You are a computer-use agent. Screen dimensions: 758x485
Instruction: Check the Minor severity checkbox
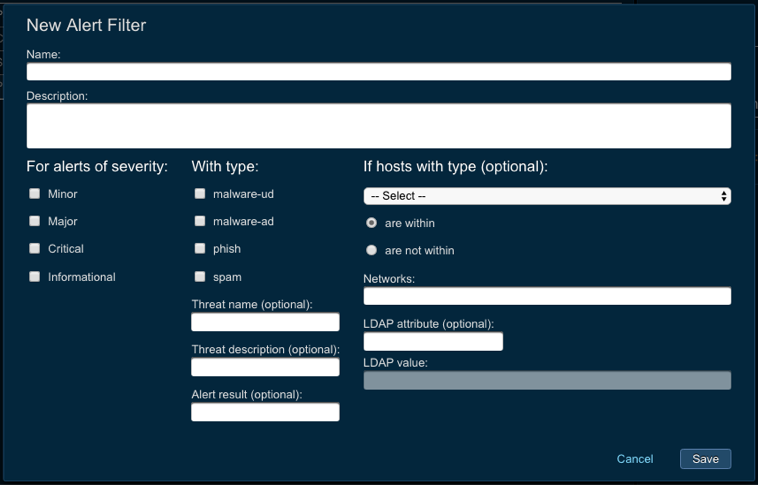35,194
